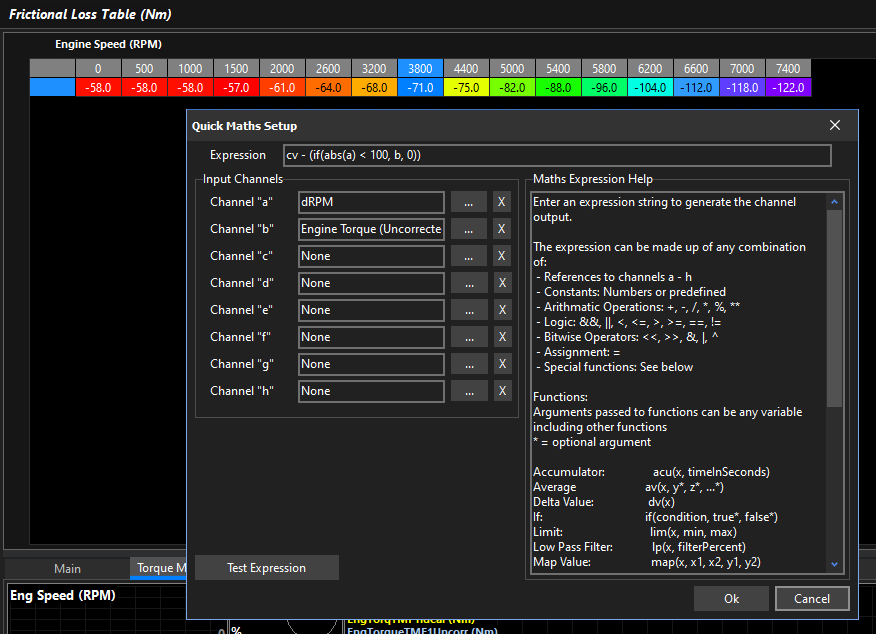Confirm the dialog with Ok
The image size is (876, 634).
pyautogui.click(x=731, y=598)
